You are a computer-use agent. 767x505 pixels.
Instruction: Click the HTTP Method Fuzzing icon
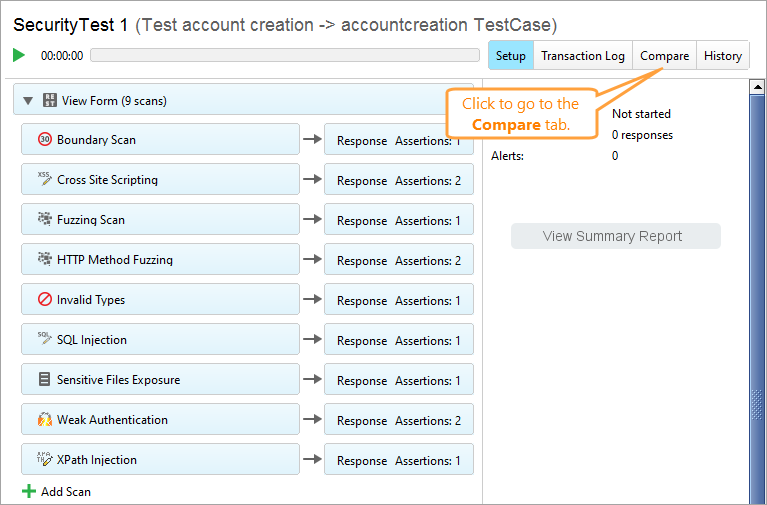(45, 258)
